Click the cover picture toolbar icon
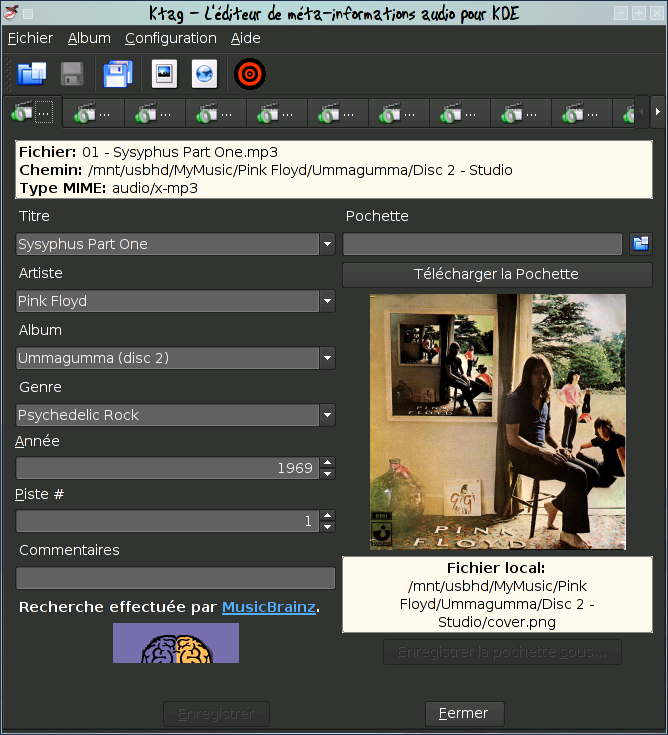The image size is (668, 735). pos(164,74)
